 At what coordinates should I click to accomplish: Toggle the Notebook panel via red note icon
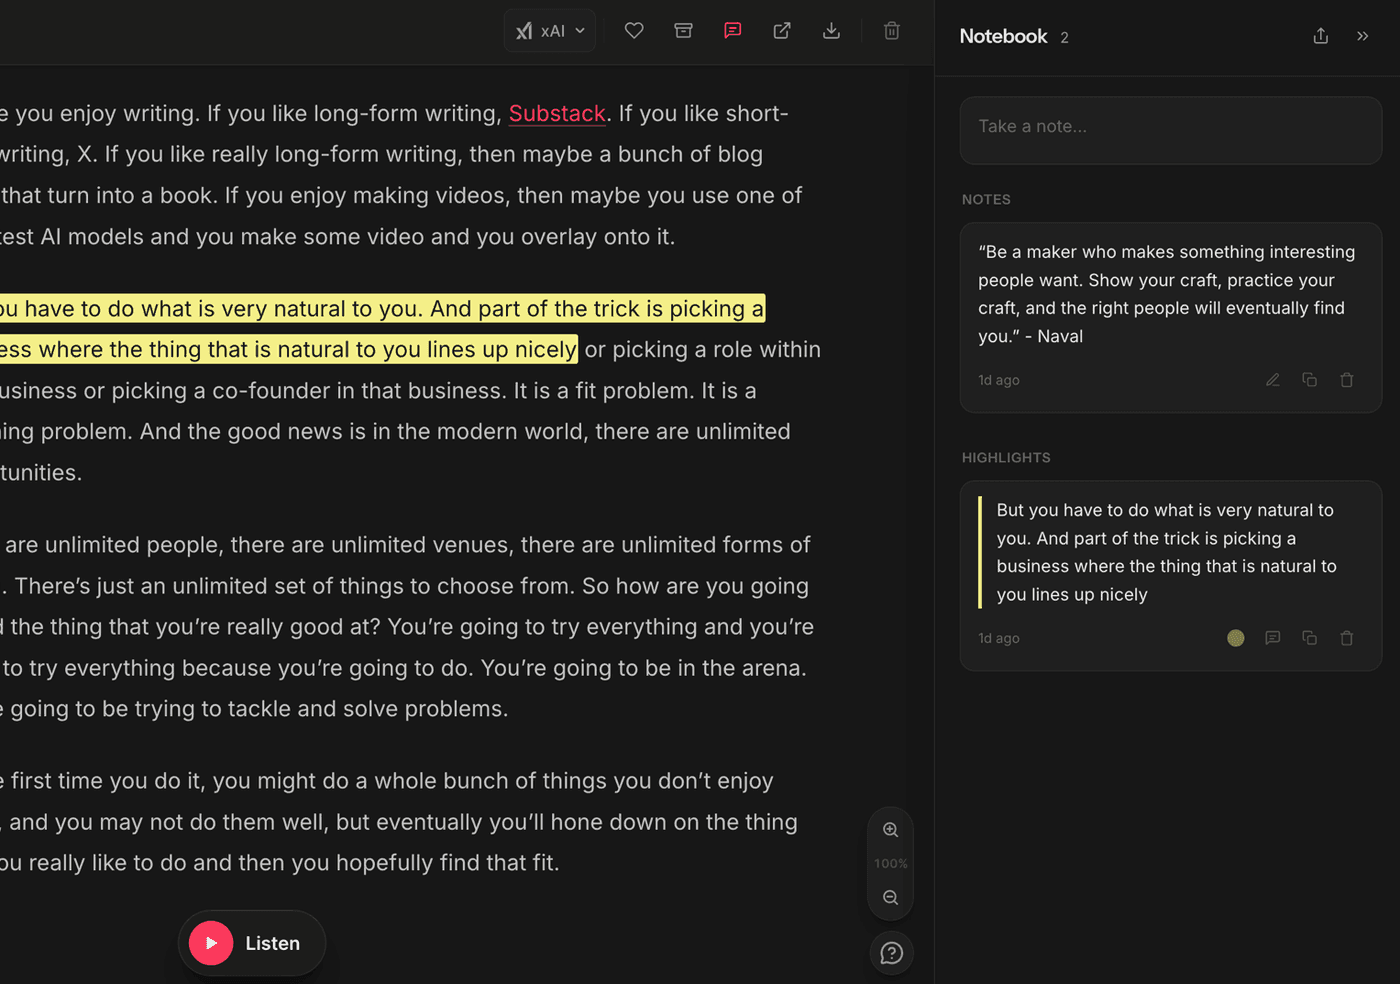point(733,31)
